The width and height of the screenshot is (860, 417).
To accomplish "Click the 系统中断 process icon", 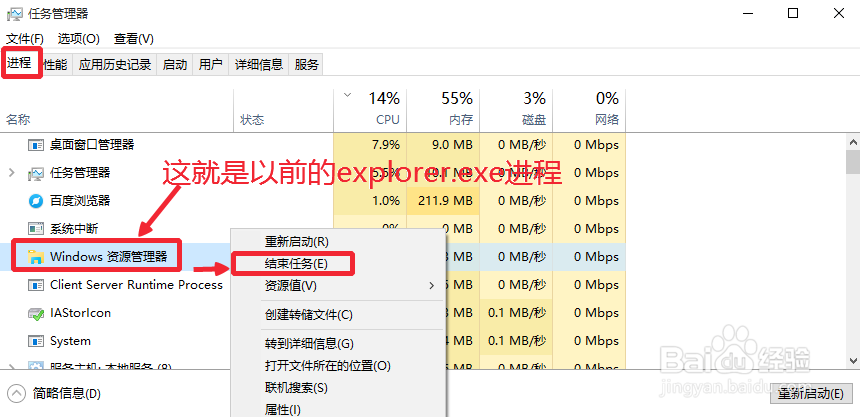I will coord(36,228).
